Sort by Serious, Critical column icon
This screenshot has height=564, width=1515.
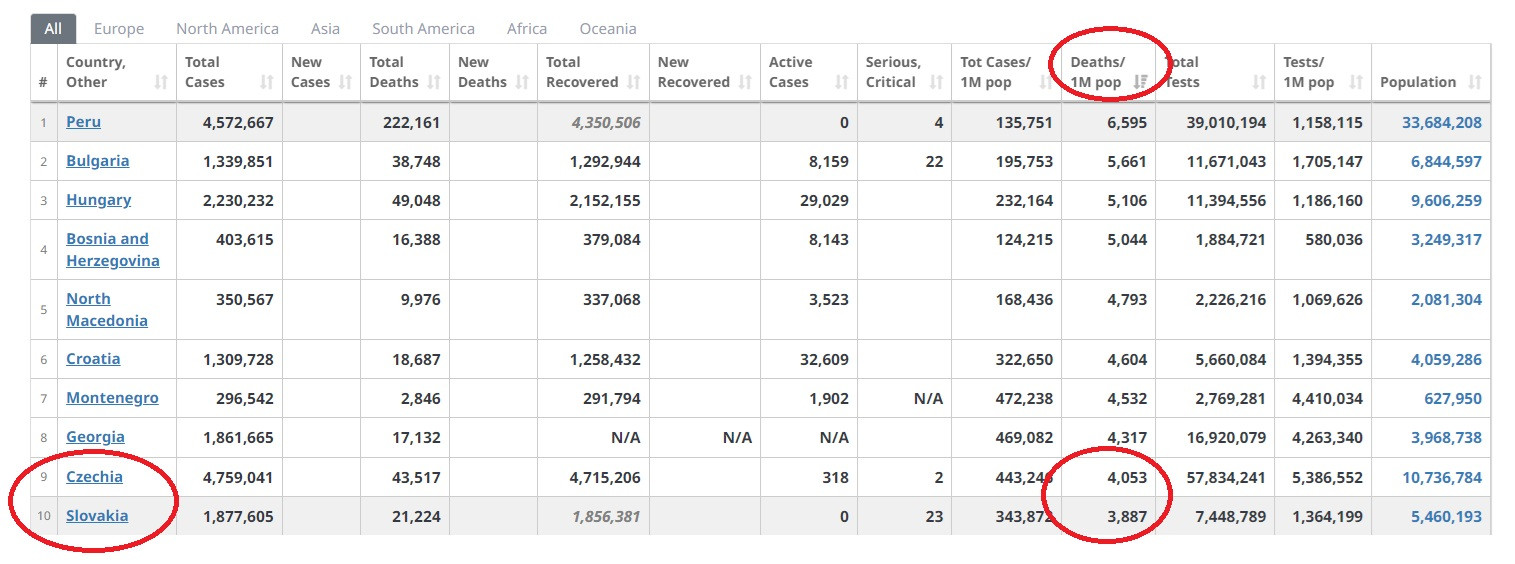[936, 83]
